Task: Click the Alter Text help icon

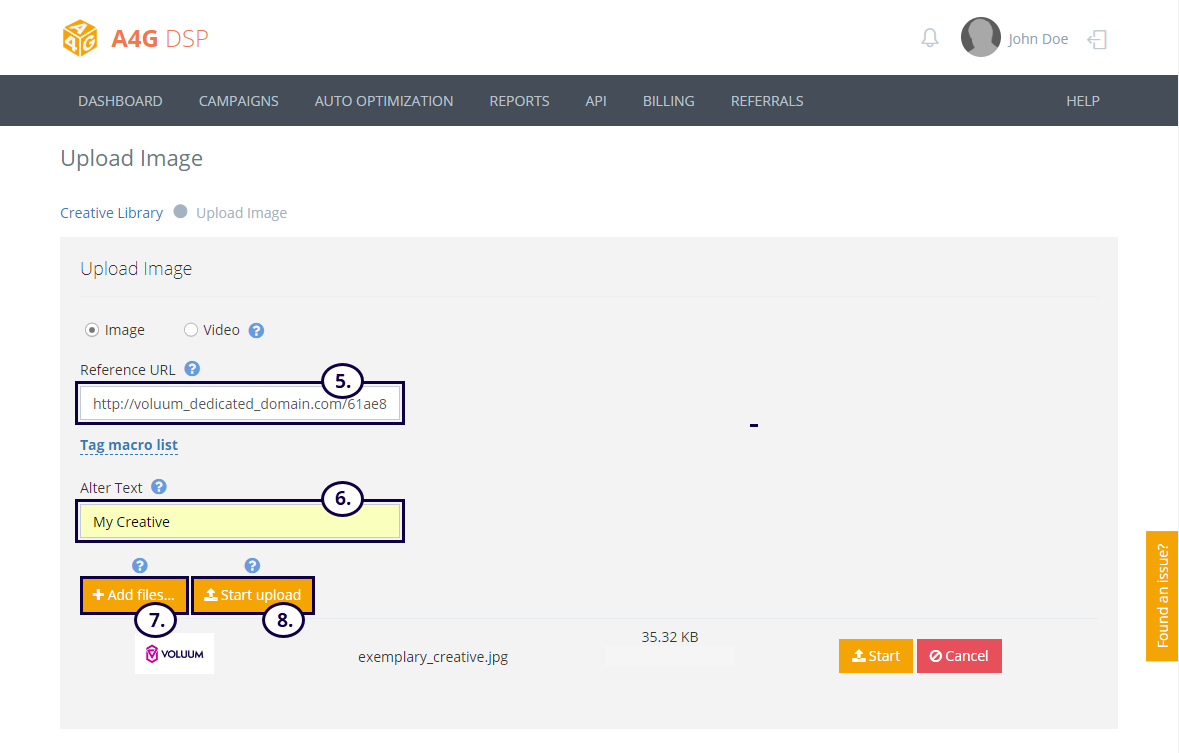Action: tap(159, 487)
